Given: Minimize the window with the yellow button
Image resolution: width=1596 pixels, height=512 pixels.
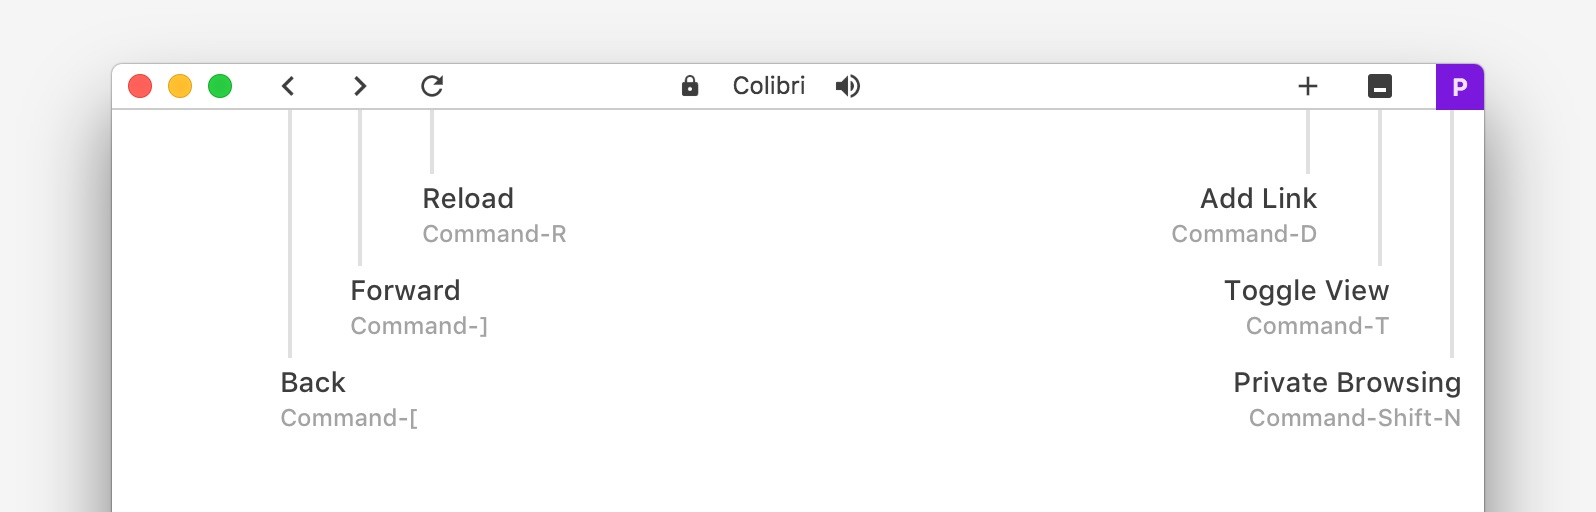Looking at the screenshot, I should (180, 86).
